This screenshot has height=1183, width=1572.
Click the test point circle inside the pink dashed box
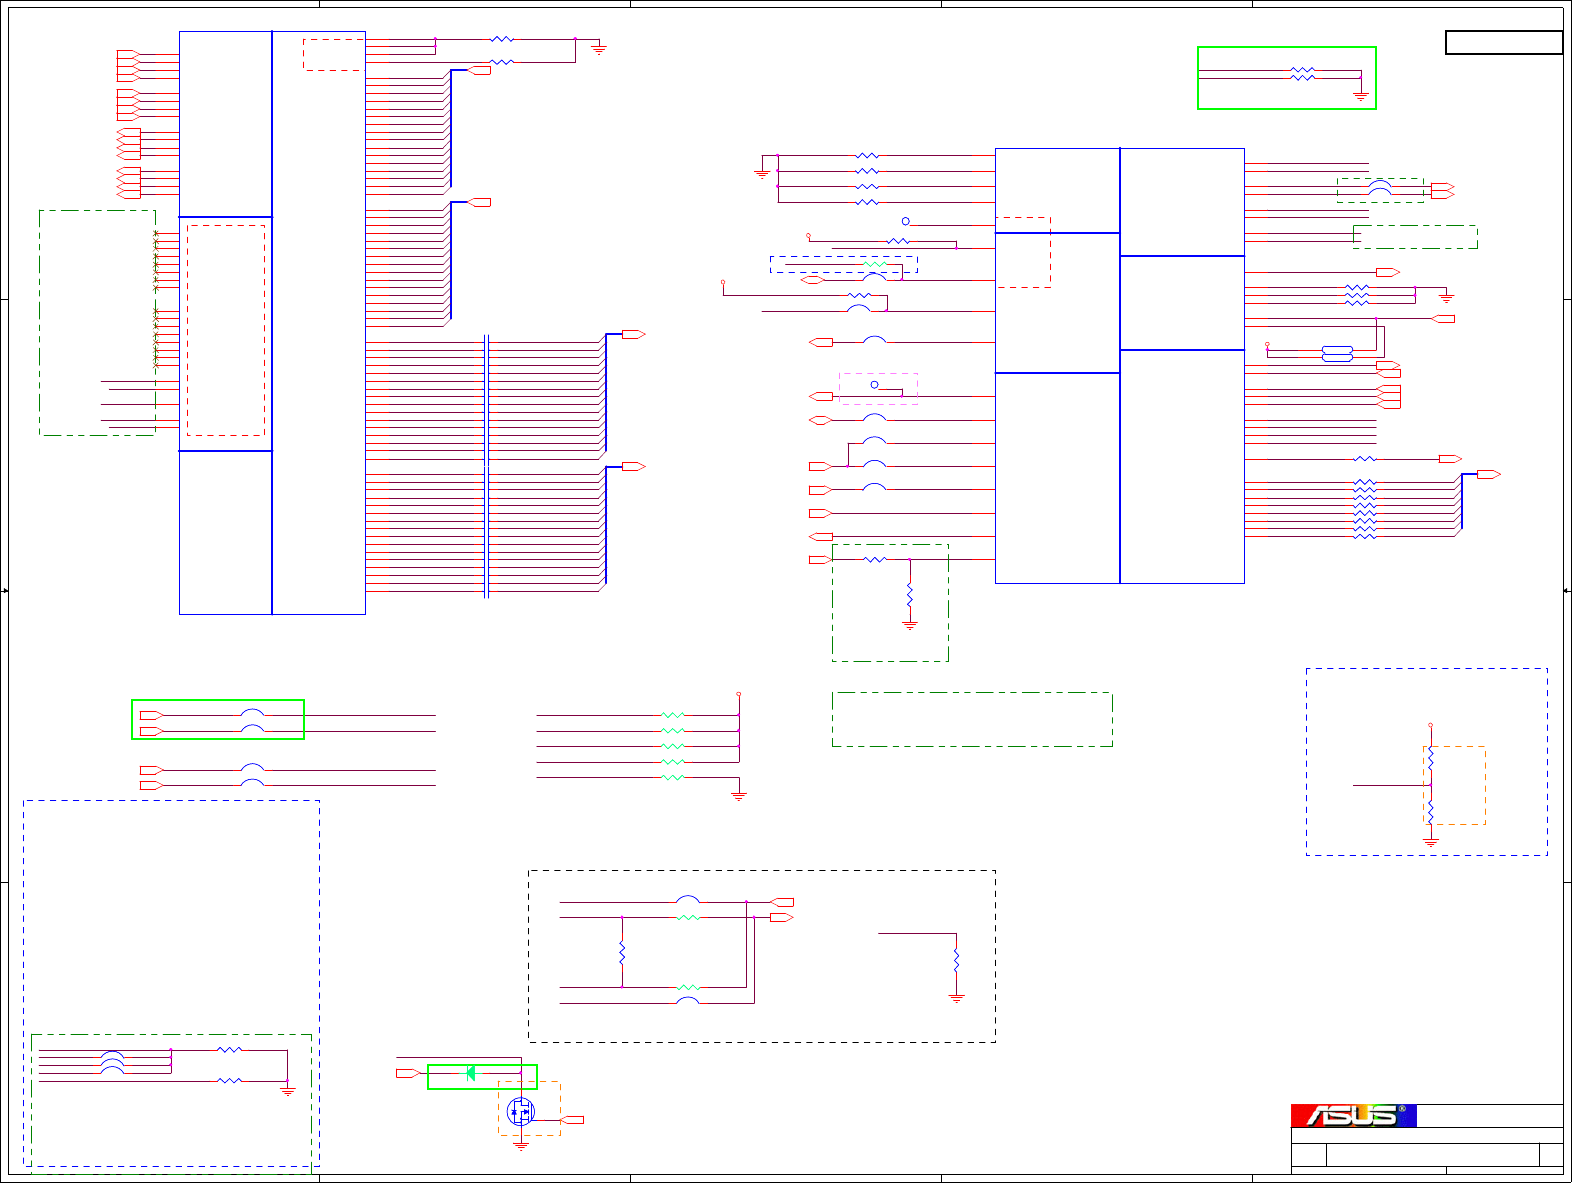pyautogui.click(x=874, y=385)
